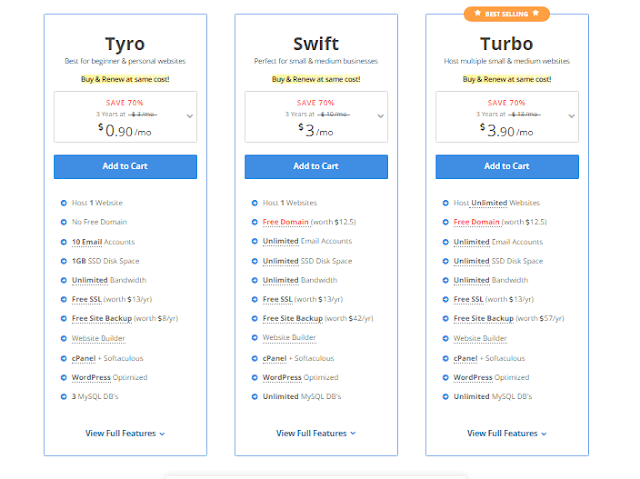Click Turbo 'Free Site Backup (worth $57/yr)' text

coord(509,319)
